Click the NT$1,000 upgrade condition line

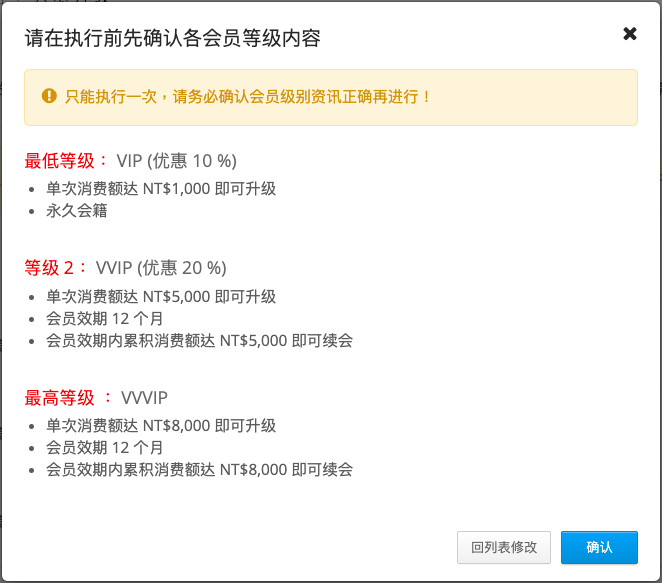click(161, 189)
